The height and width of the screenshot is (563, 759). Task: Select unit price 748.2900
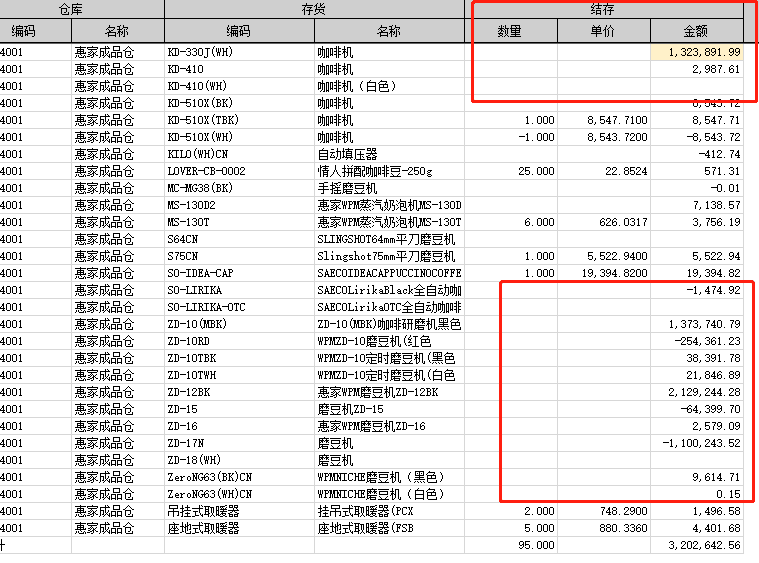pos(604,511)
